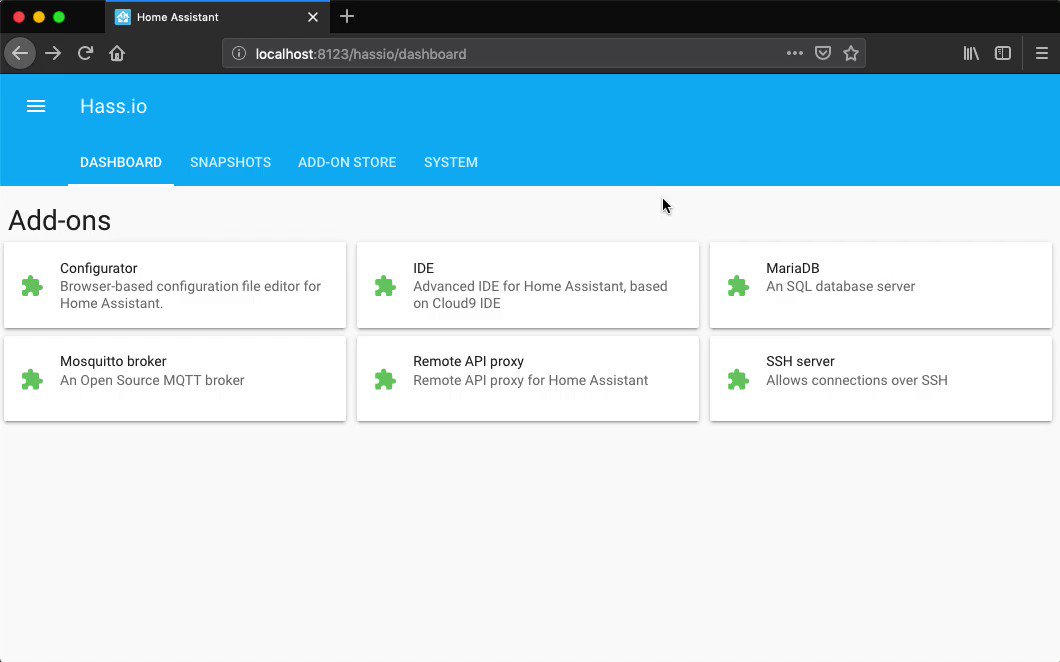Go back with the browser back arrow
The width and height of the screenshot is (1060, 662).
tap(20, 53)
